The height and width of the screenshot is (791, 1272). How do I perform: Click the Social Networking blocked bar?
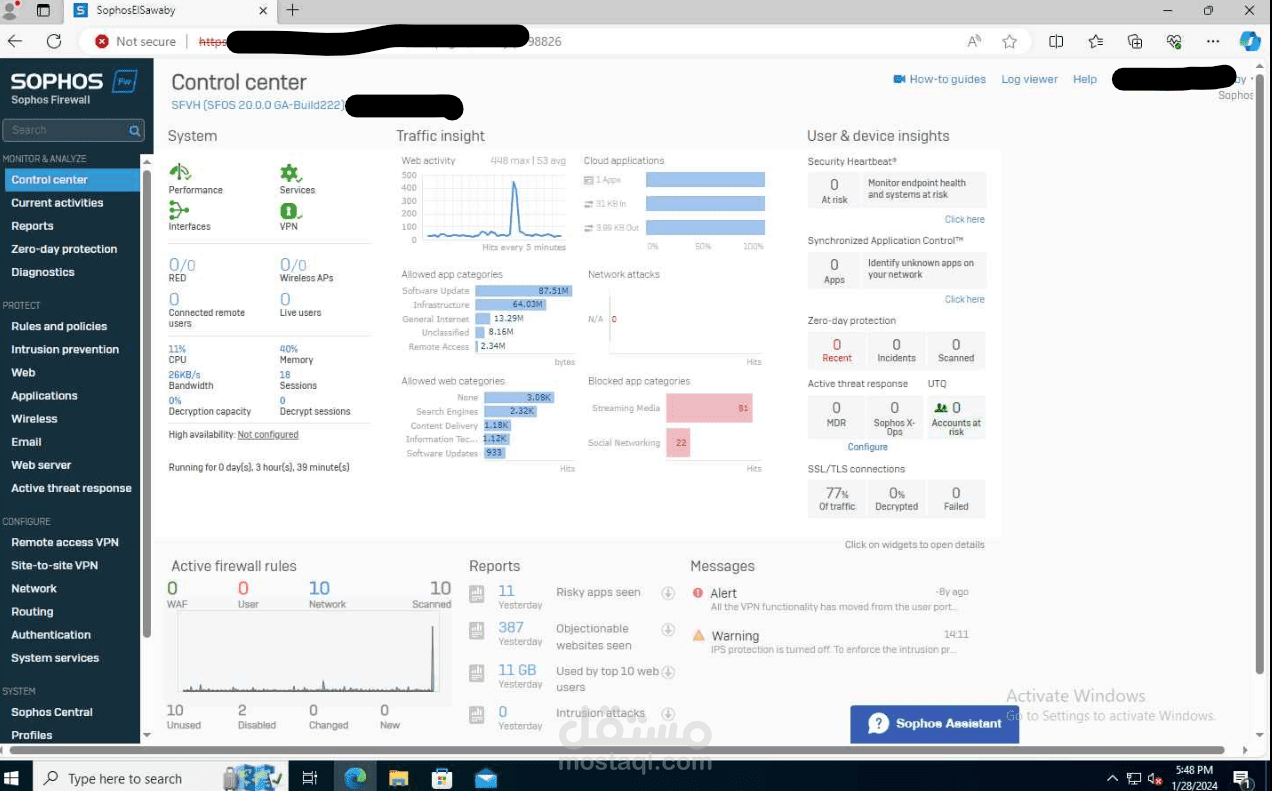pos(678,443)
